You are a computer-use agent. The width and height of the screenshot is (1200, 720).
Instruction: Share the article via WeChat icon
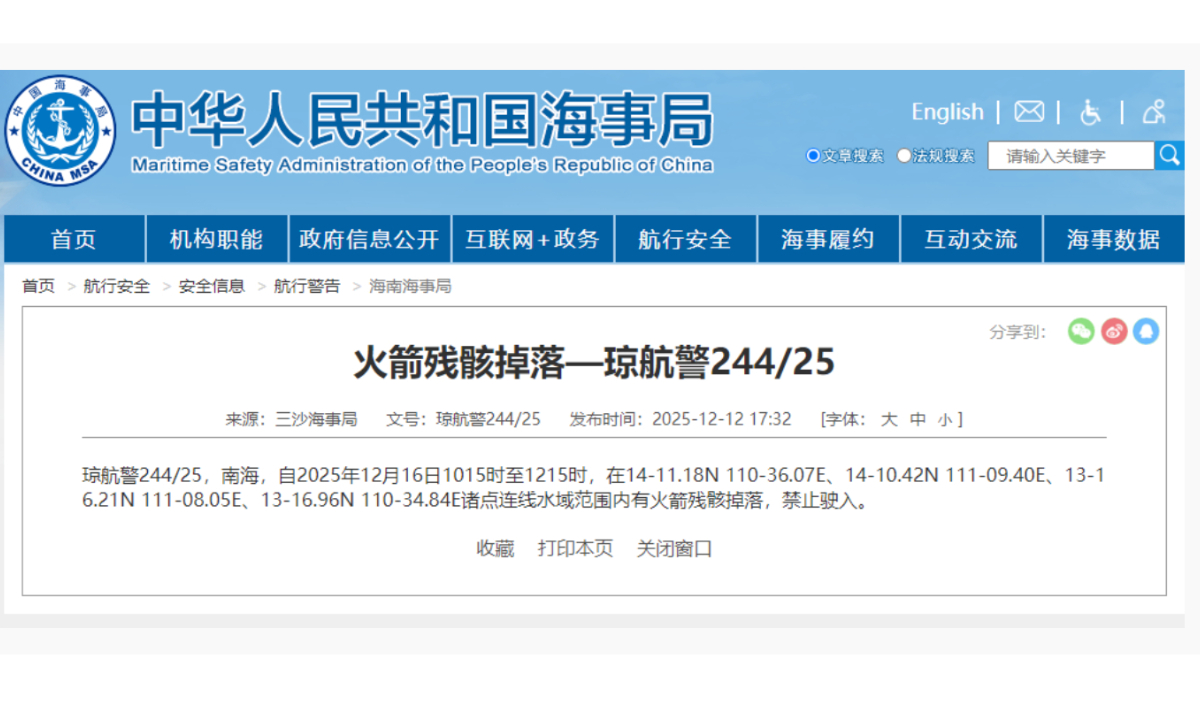click(1081, 331)
